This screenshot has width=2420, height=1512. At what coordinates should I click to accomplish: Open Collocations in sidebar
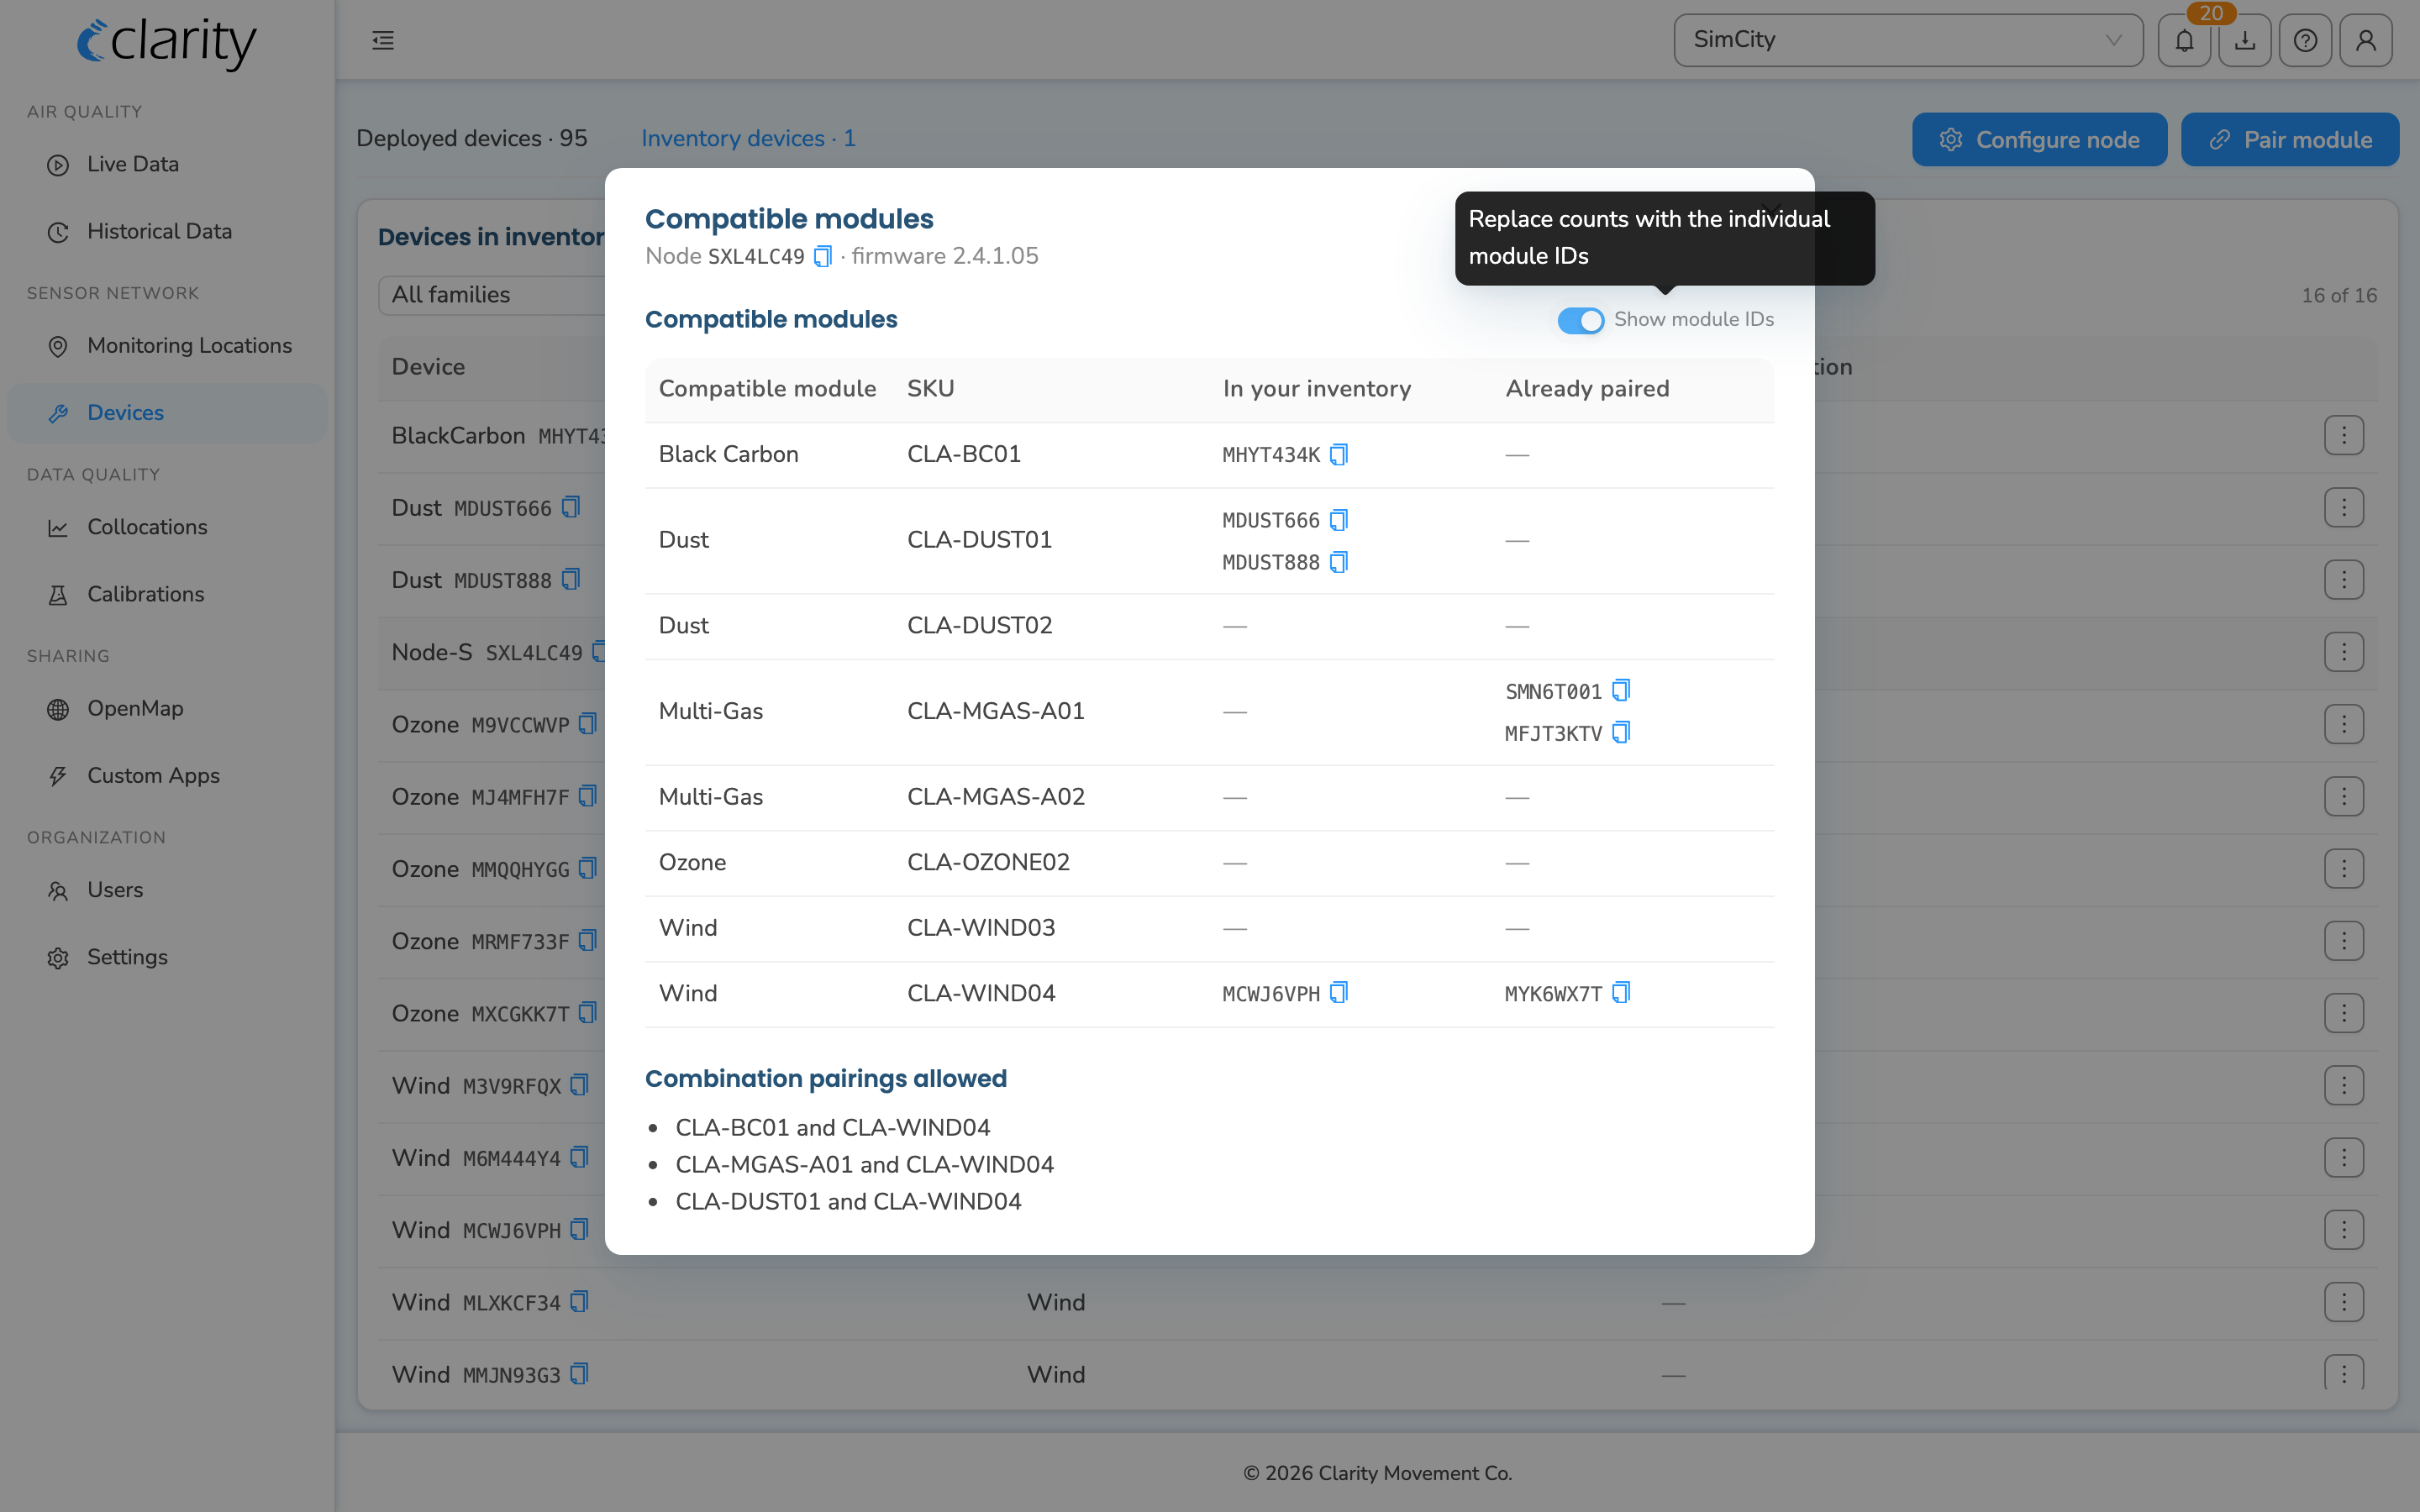pyautogui.click(x=167, y=527)
